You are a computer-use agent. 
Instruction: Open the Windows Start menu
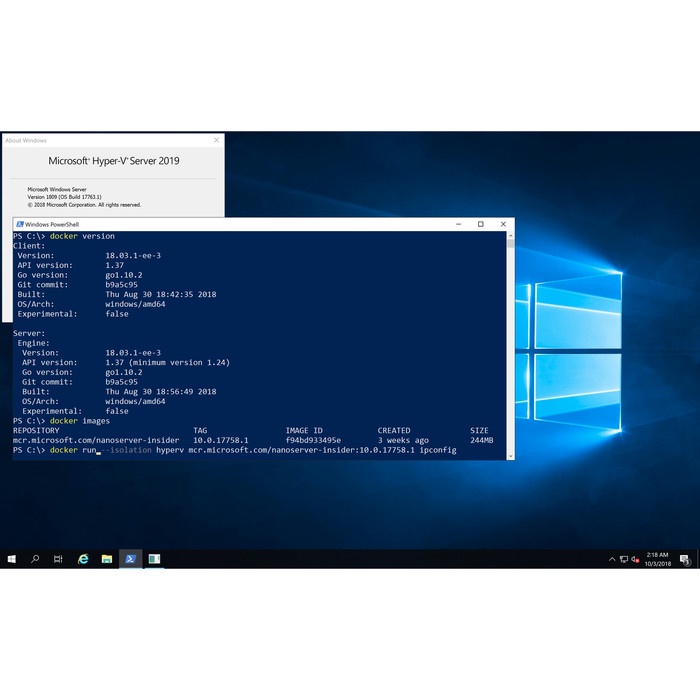coord(12,559)
